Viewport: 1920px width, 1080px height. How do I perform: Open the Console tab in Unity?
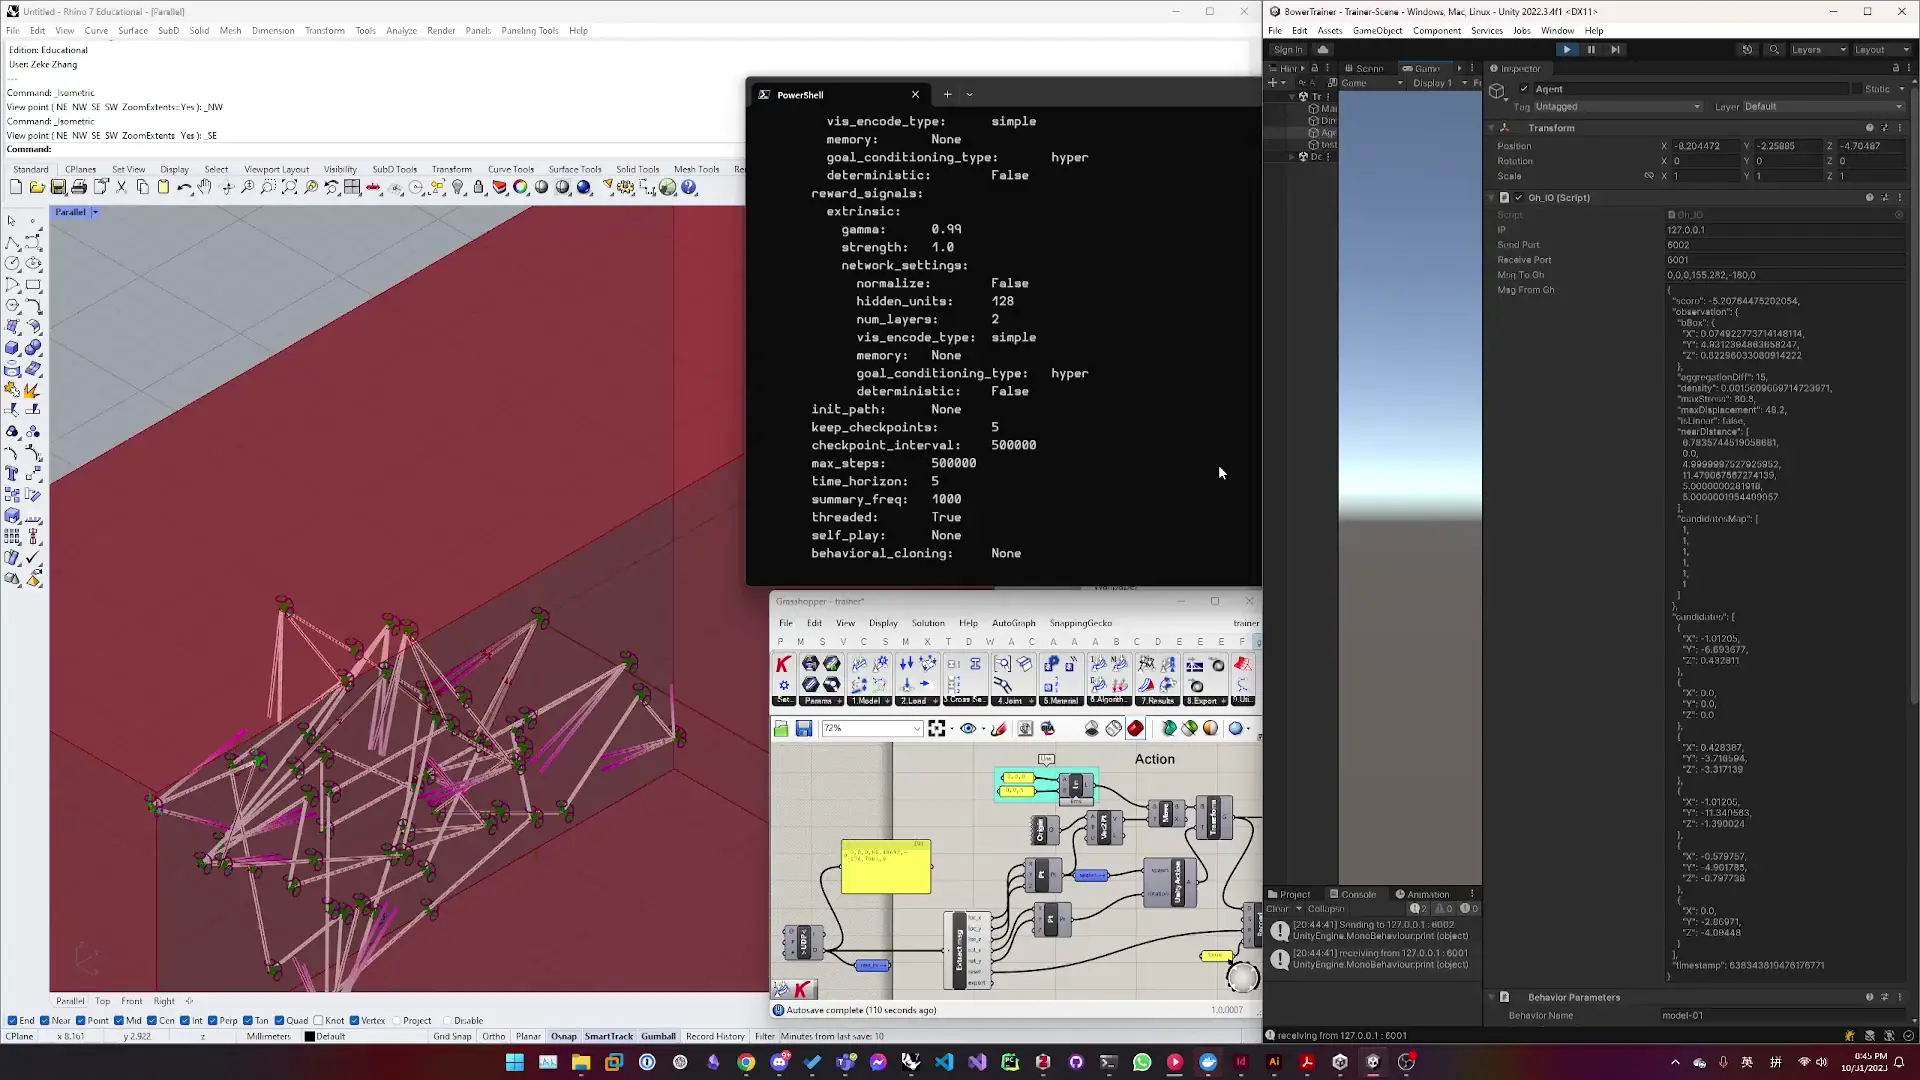click(x=1353, y=894)
